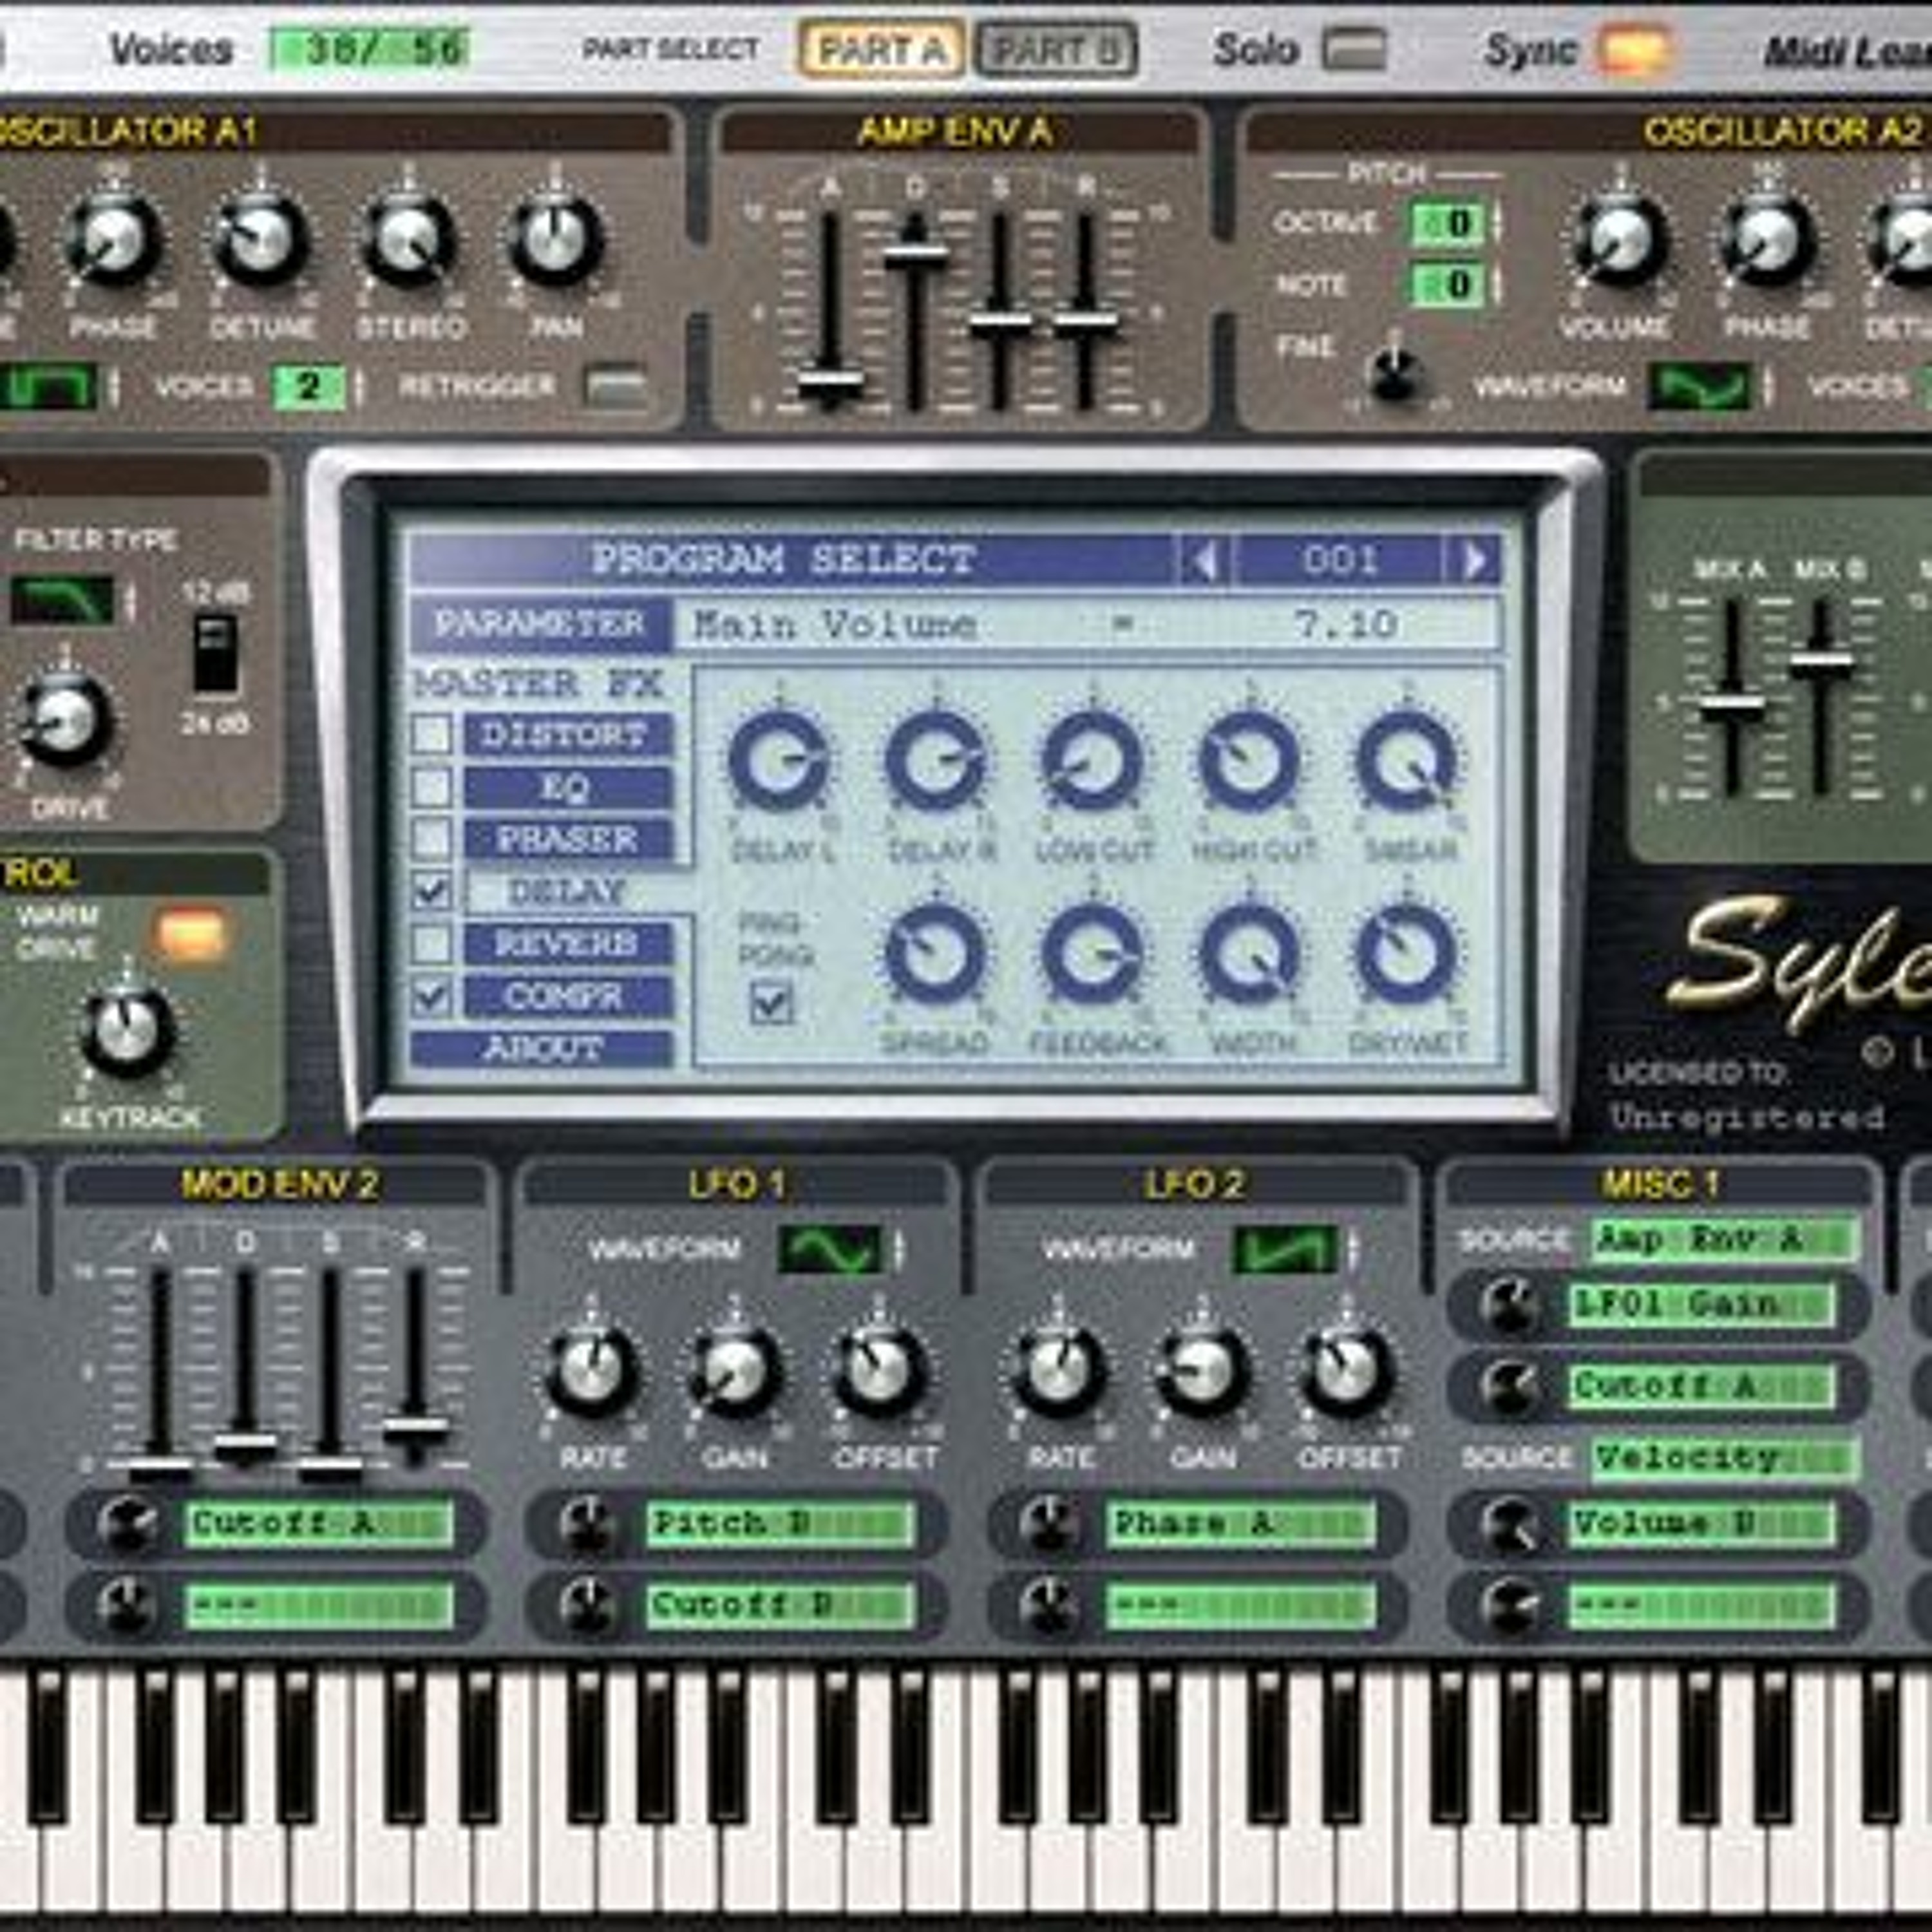Open the Misc 1 source Amp Env A dropdown

tap(1726, 1240)
